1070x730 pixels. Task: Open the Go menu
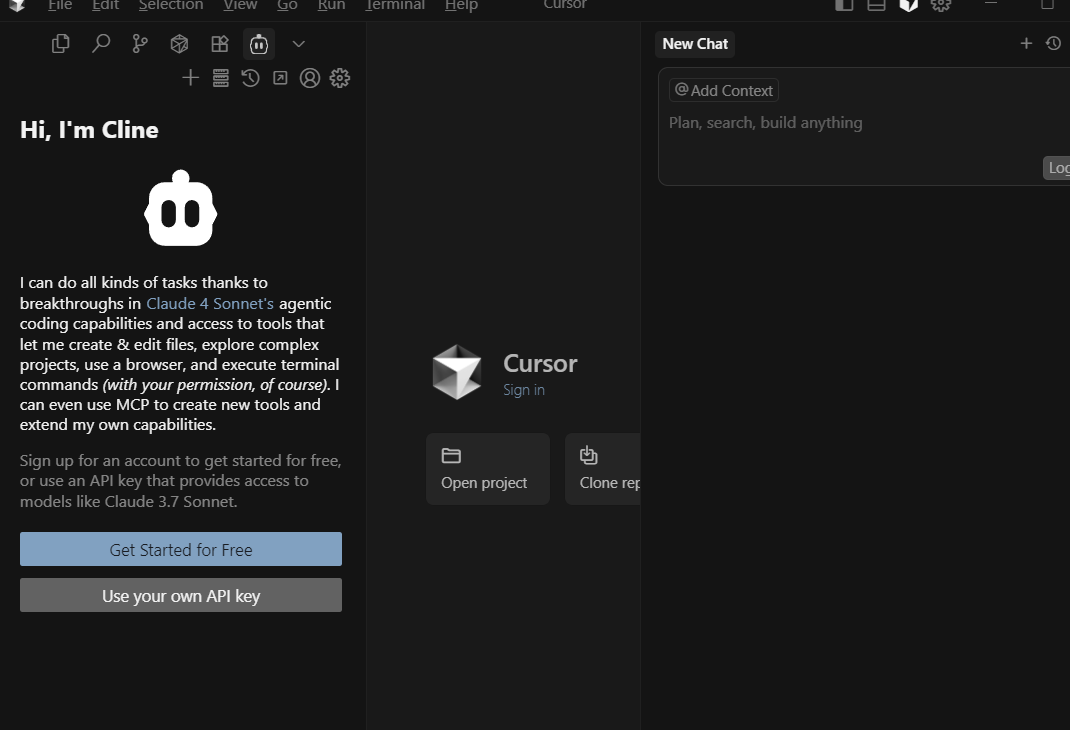[x=287, y=5]
